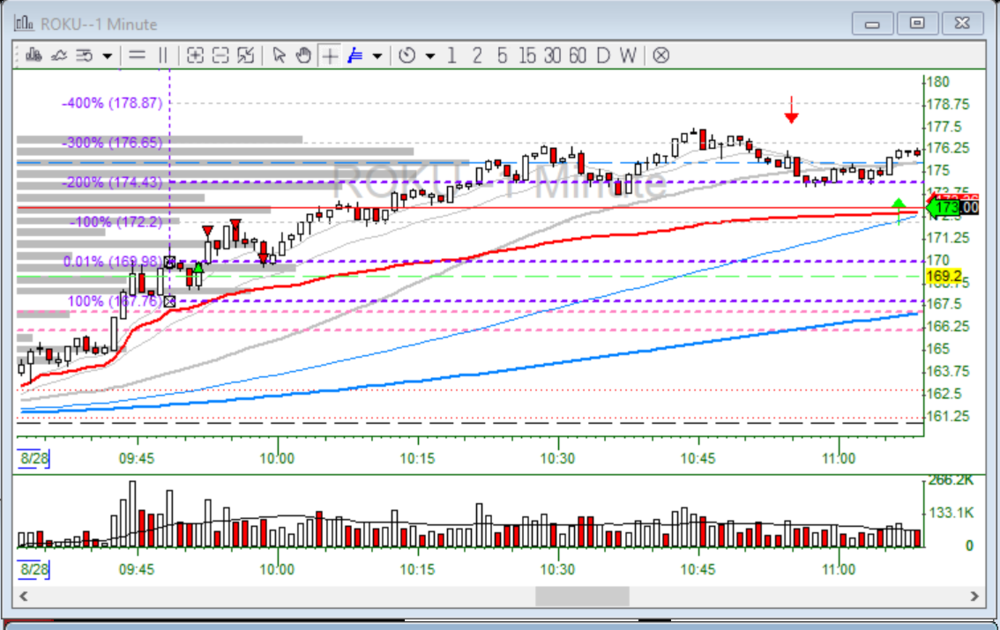
Task: Switch to the 5 minute timeframe
Action: [x=502, y=56]
